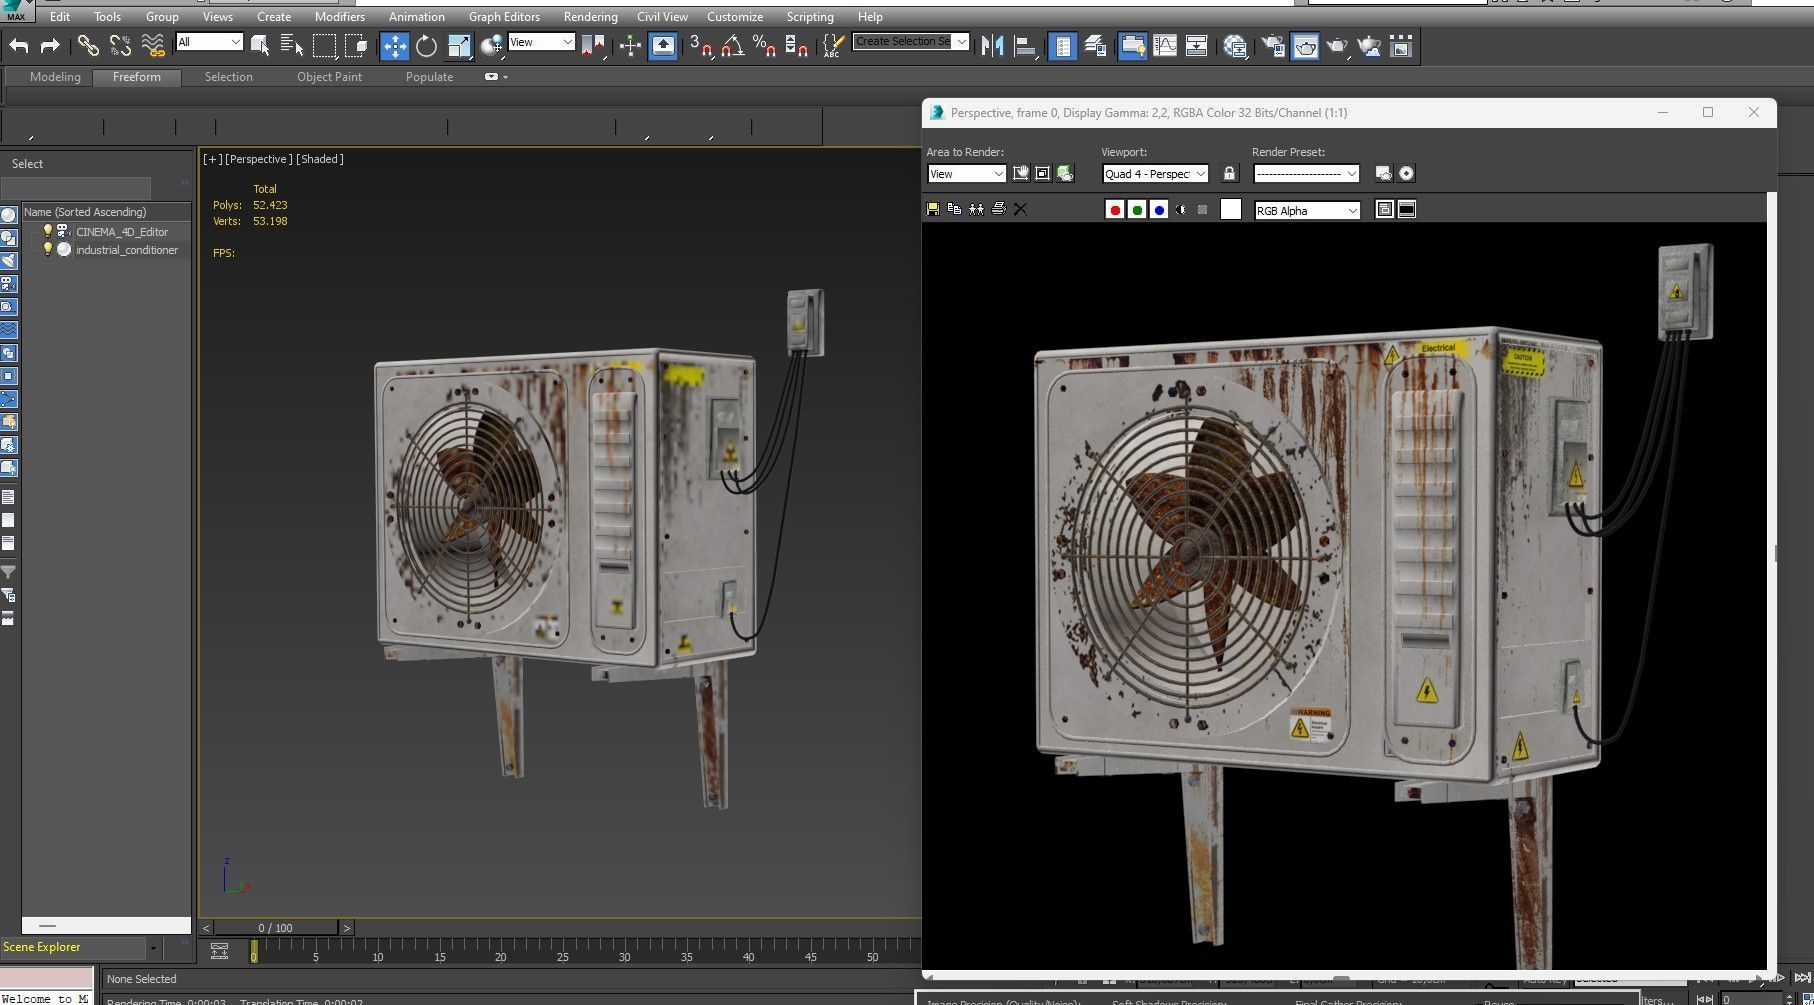
Task: Toggle Window/Crossing selection mode
Action: click(x=356, y=46)
